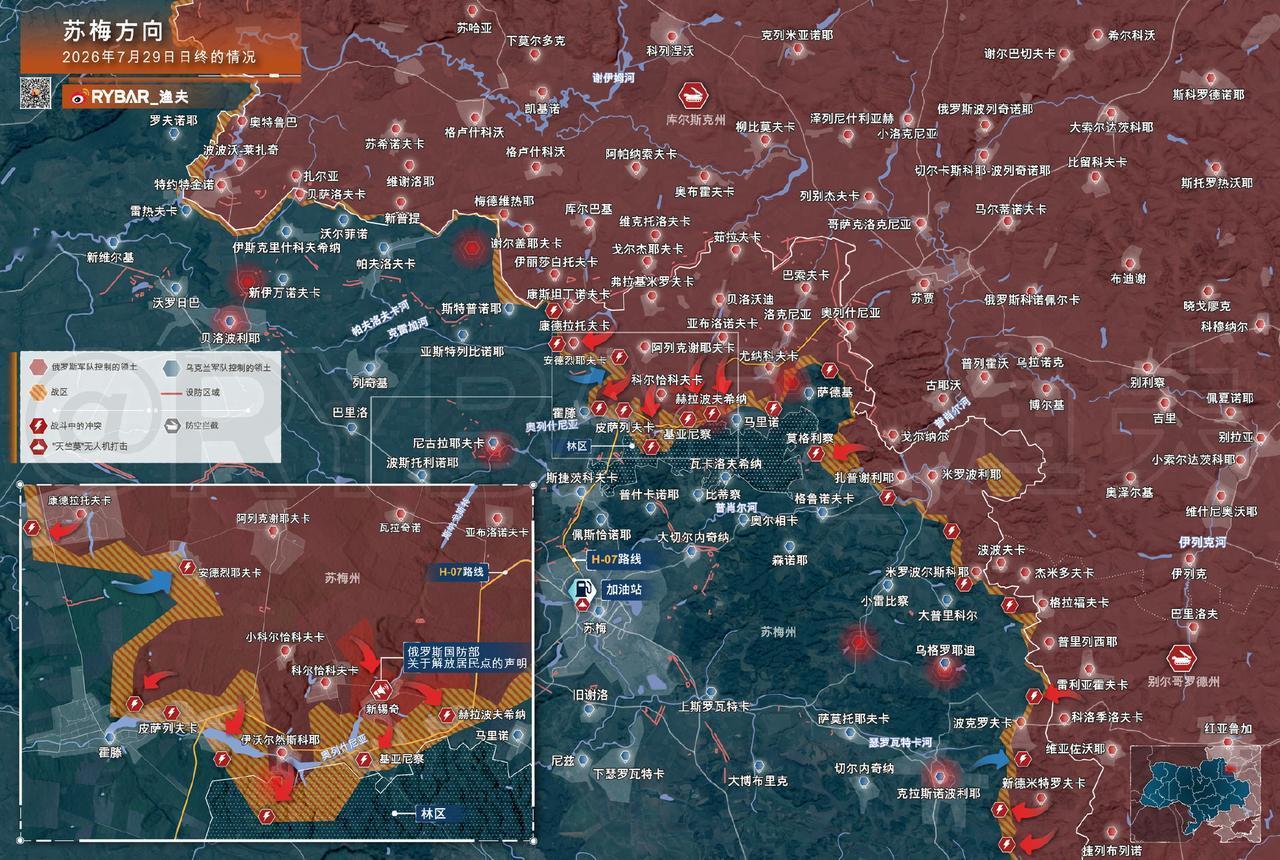Click the blue hexagon legend icon for 乌克兰军队控制的领土
Viewport: 1280px width, 860px height.
point(170,367)
